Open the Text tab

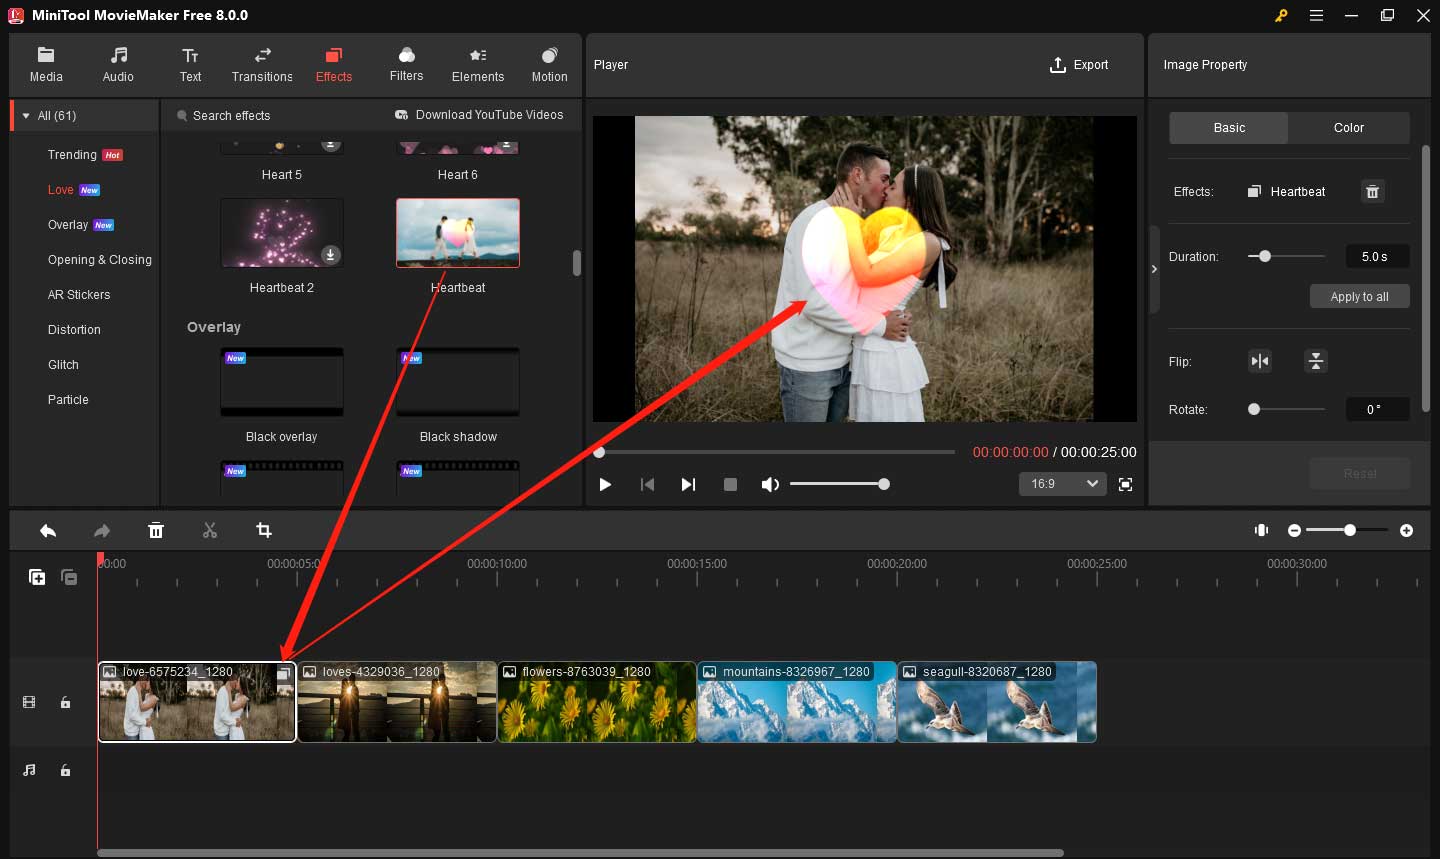190,65
